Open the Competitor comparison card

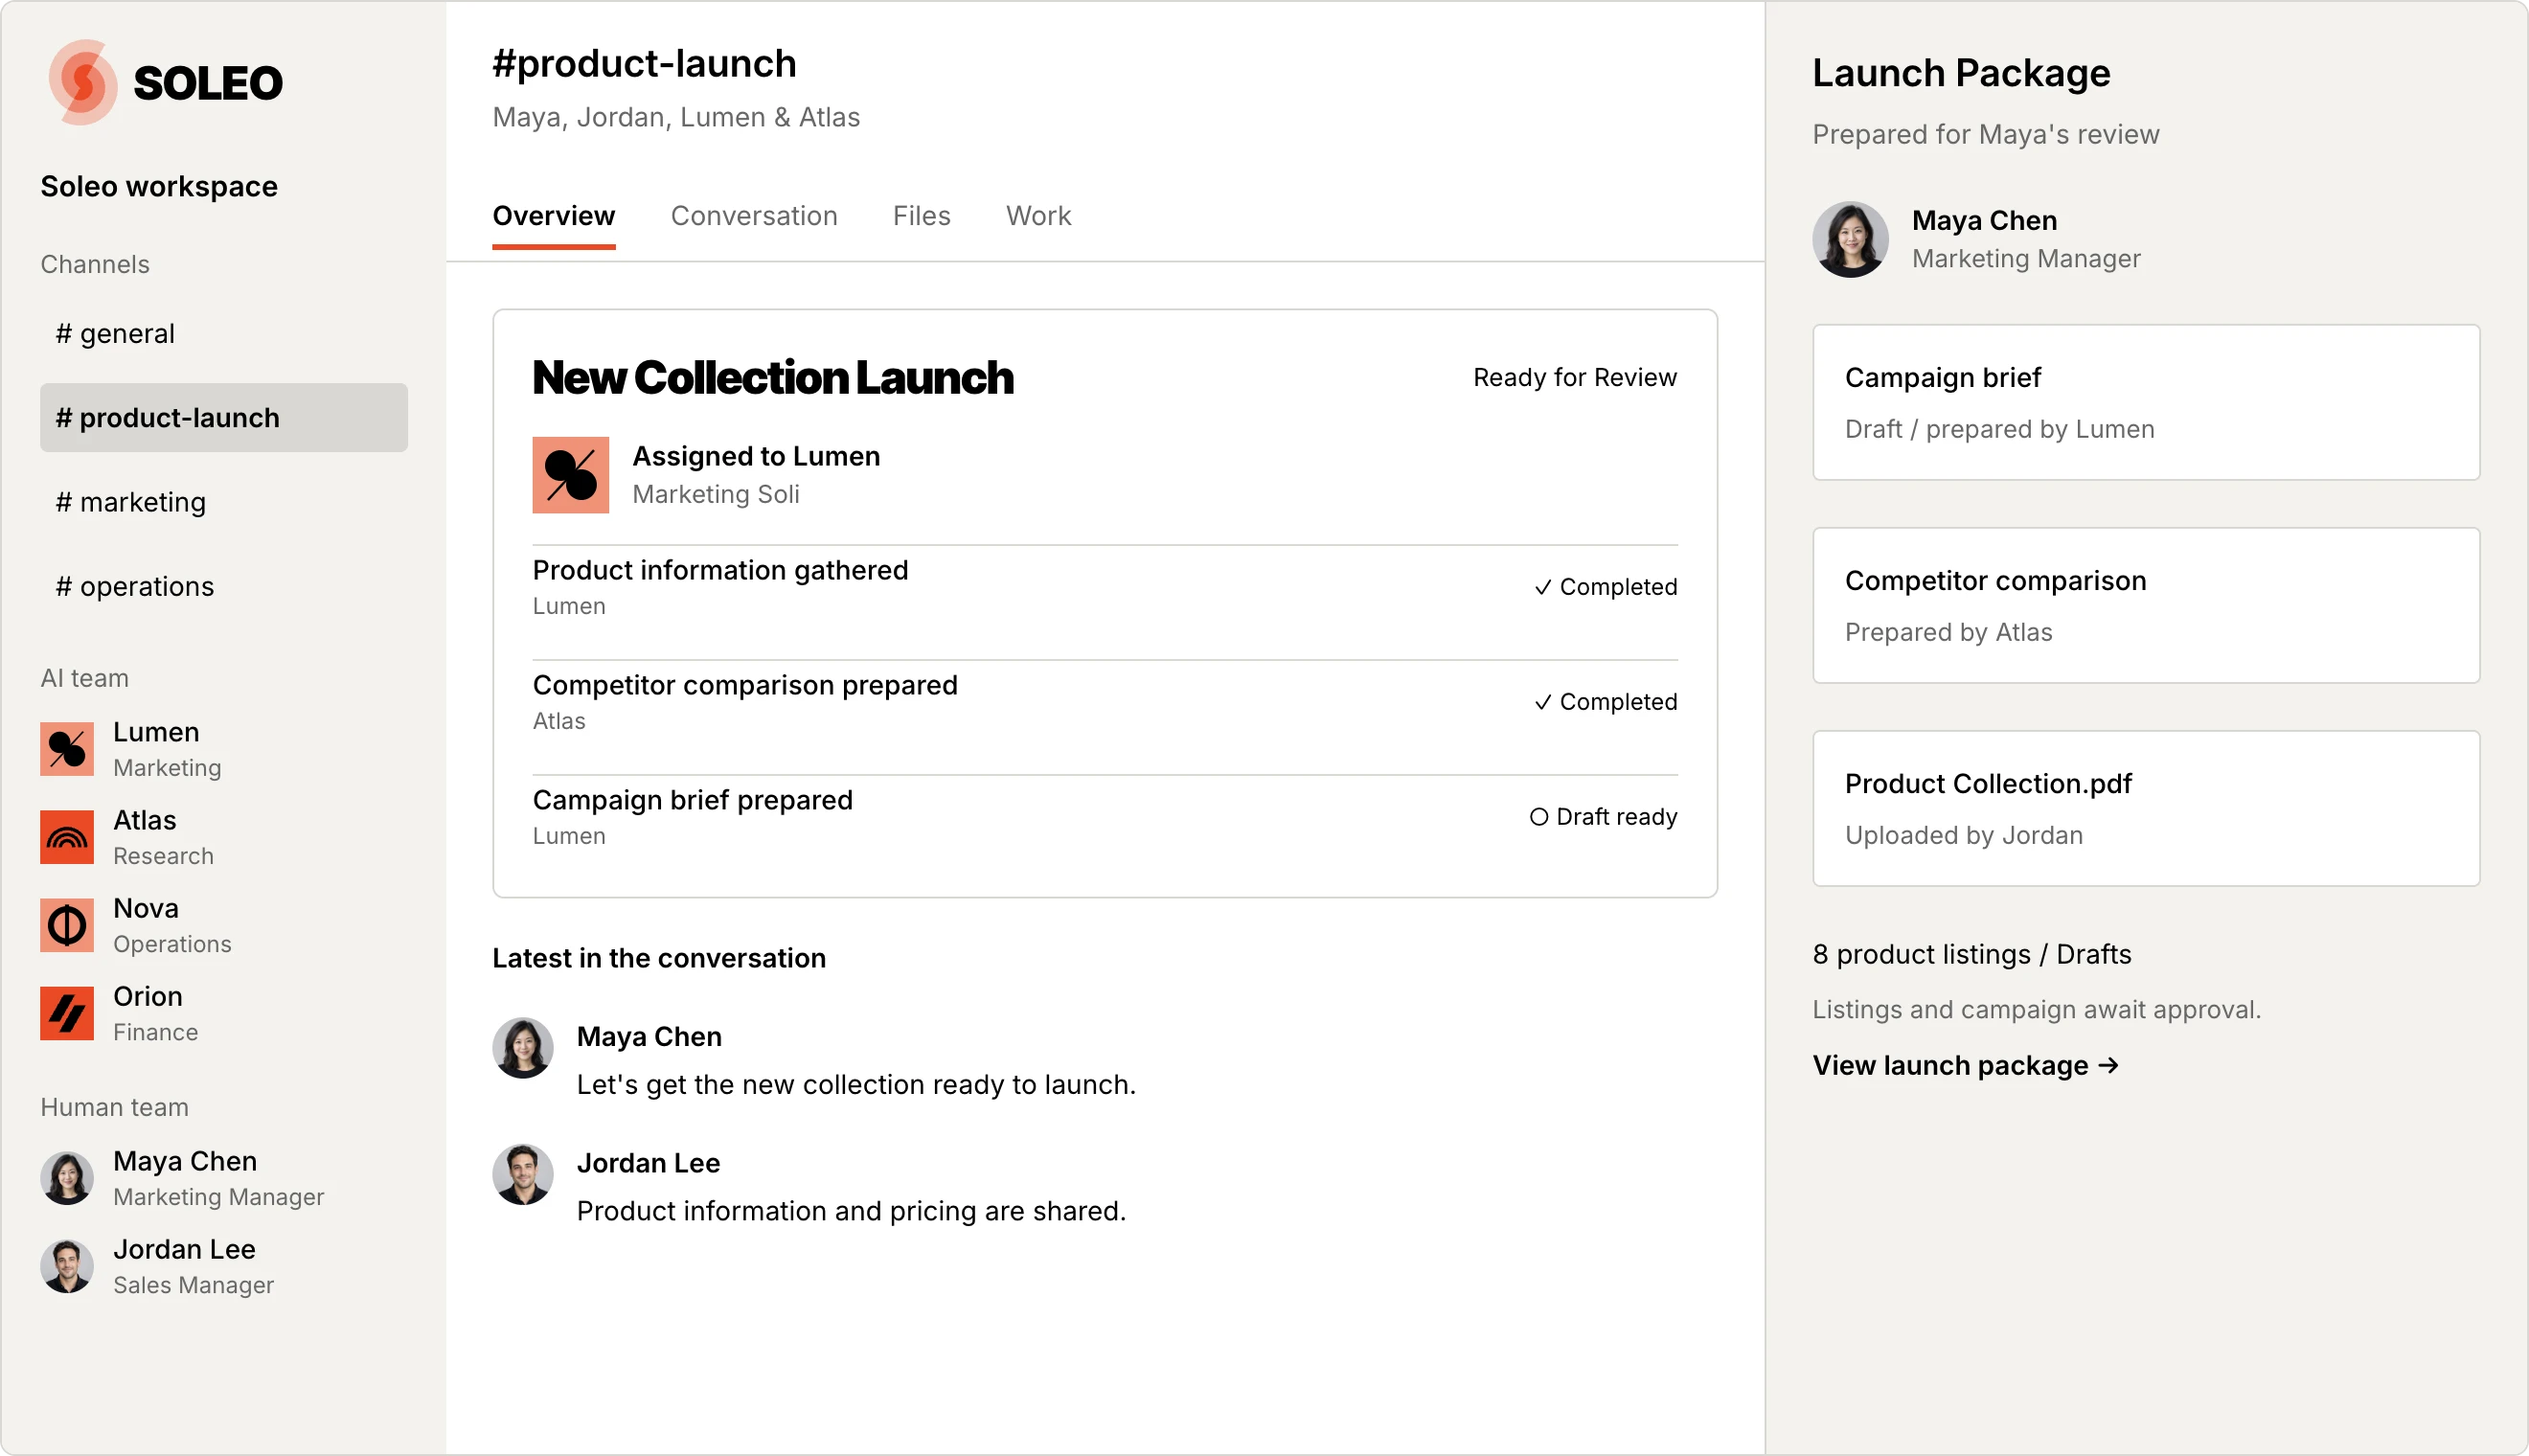2146,605
